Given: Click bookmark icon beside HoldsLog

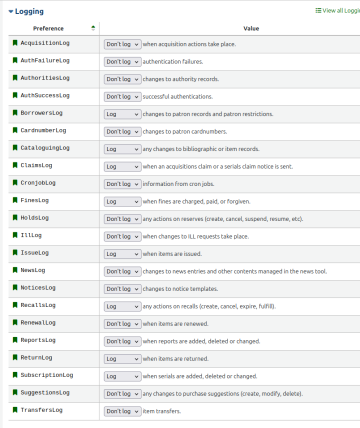Looking at the screenshot, I should 15,218.
